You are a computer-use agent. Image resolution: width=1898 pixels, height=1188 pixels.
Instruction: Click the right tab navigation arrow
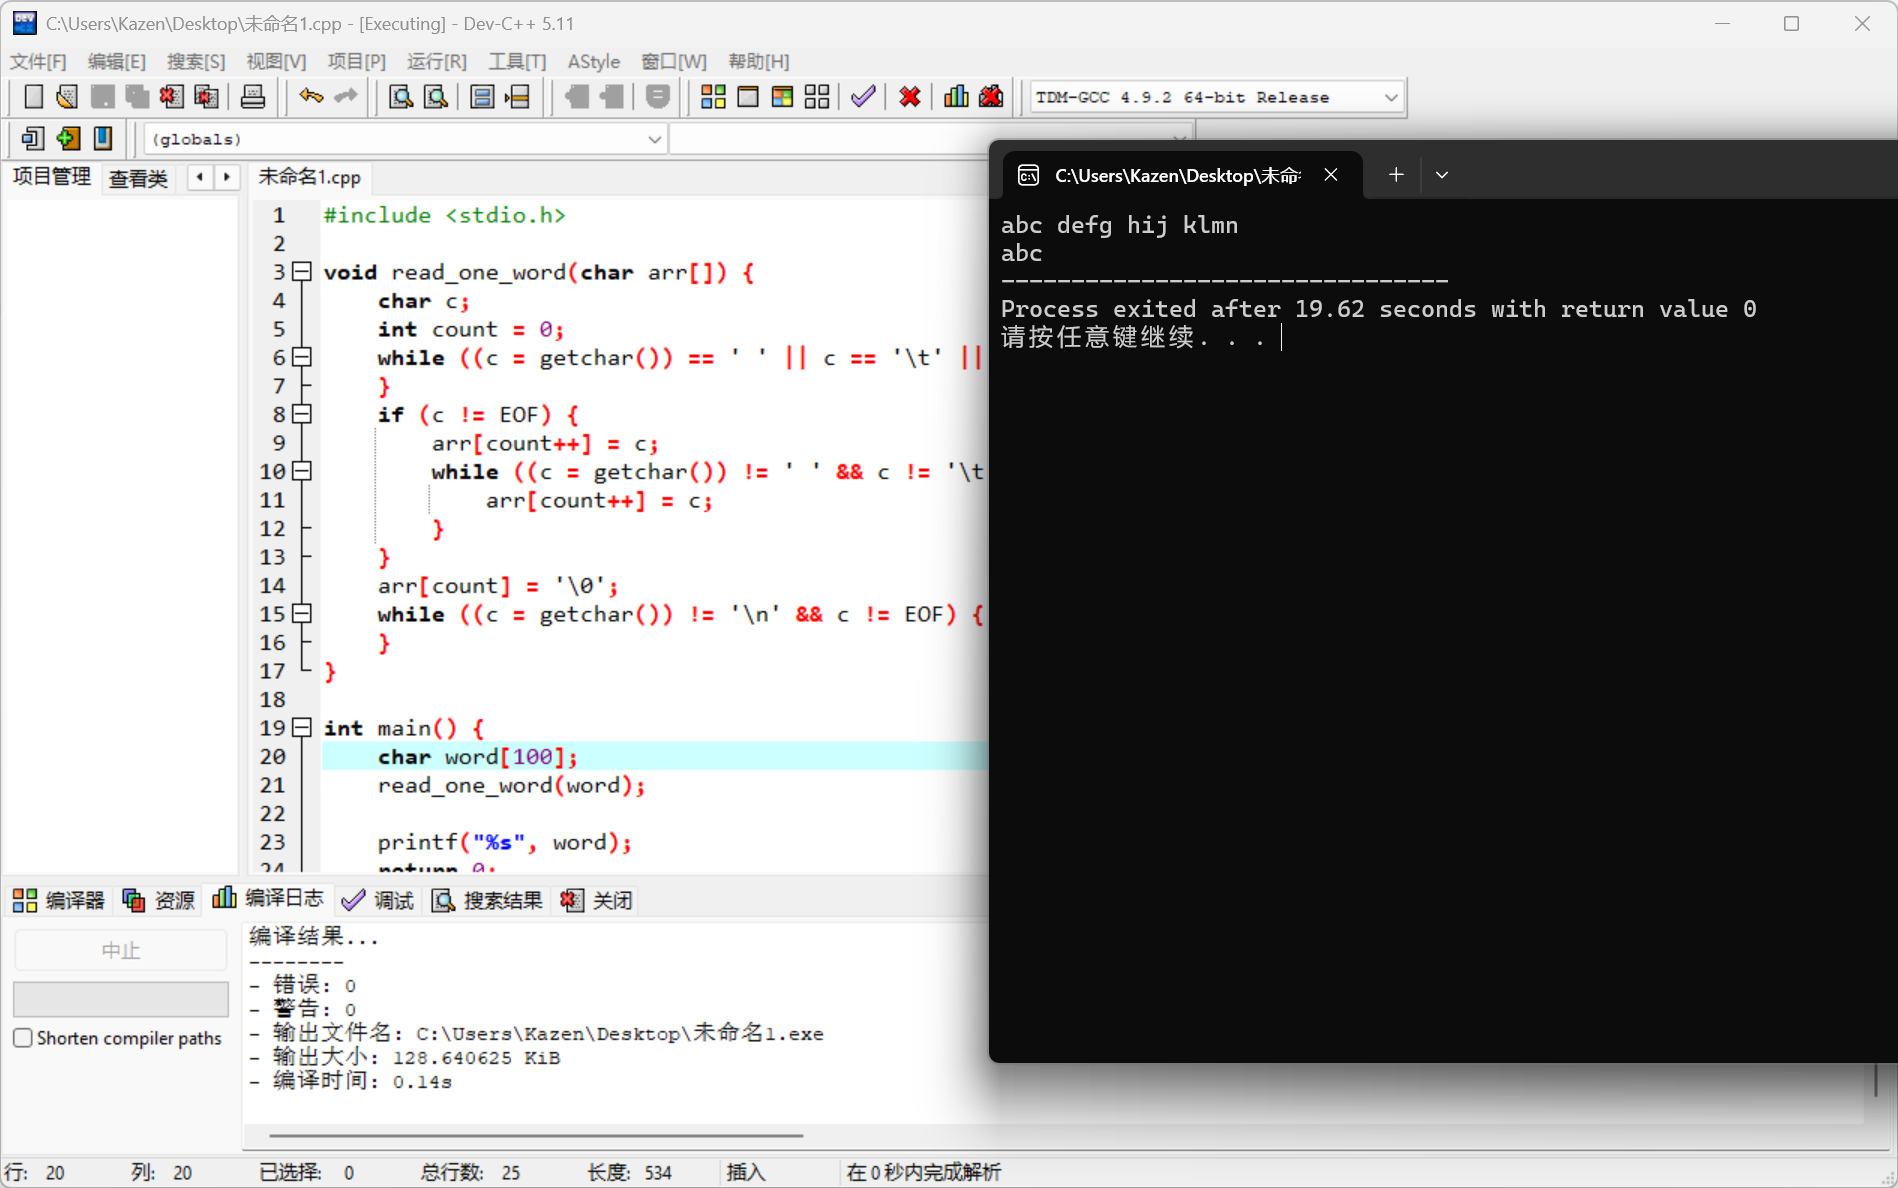click(227, 177)
